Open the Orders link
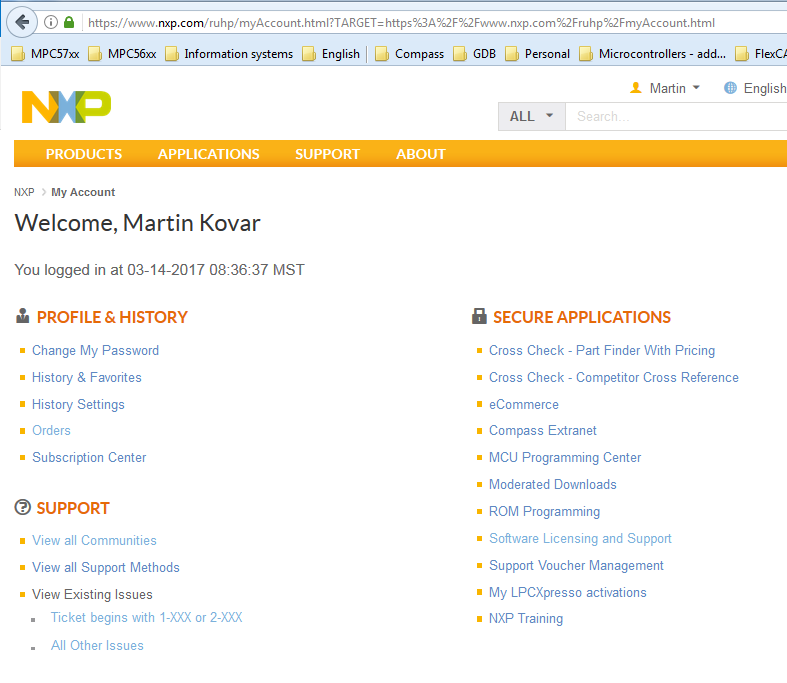 [51, 431]
